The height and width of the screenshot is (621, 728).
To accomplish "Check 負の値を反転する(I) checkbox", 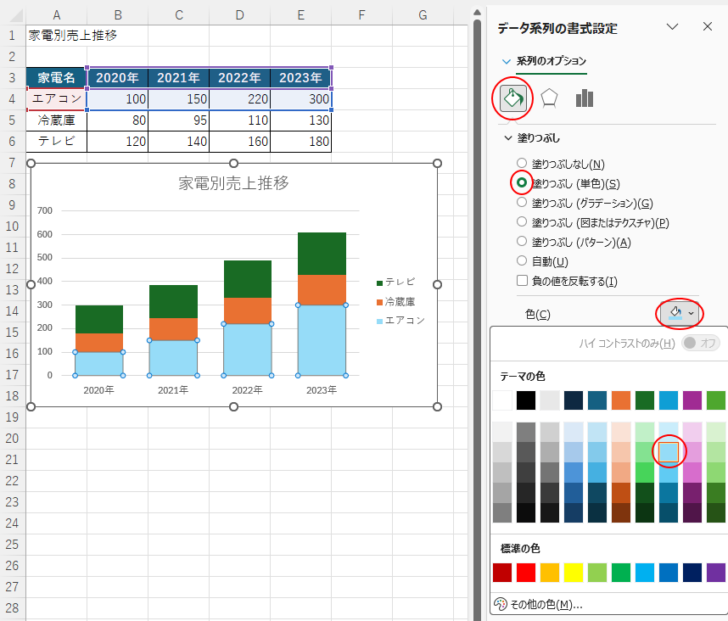I will [522, 280].
